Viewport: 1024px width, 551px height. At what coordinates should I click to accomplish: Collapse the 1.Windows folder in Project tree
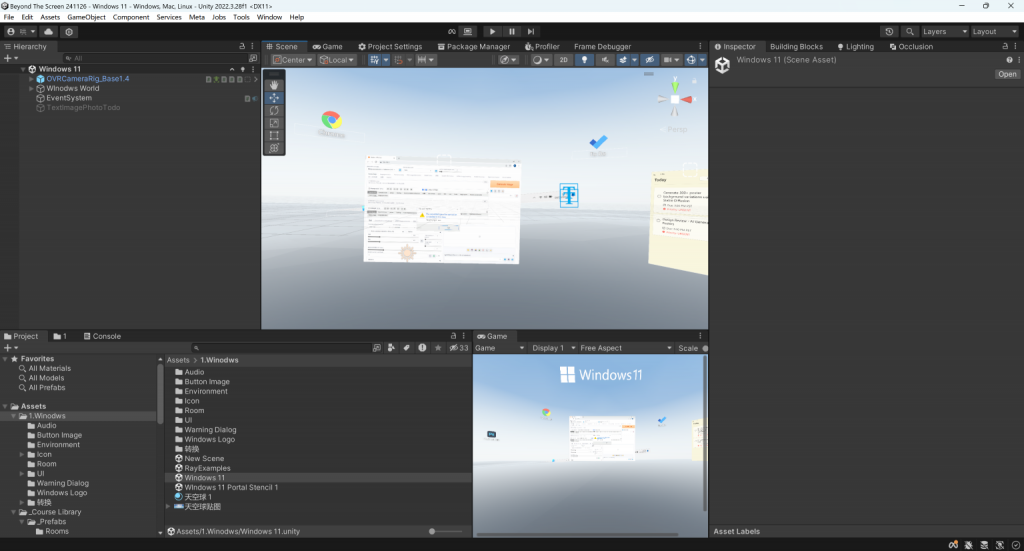[x=13, y=416]
